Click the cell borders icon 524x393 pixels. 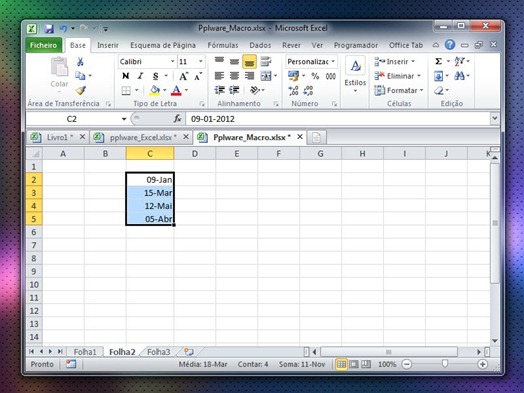(126, 90)
